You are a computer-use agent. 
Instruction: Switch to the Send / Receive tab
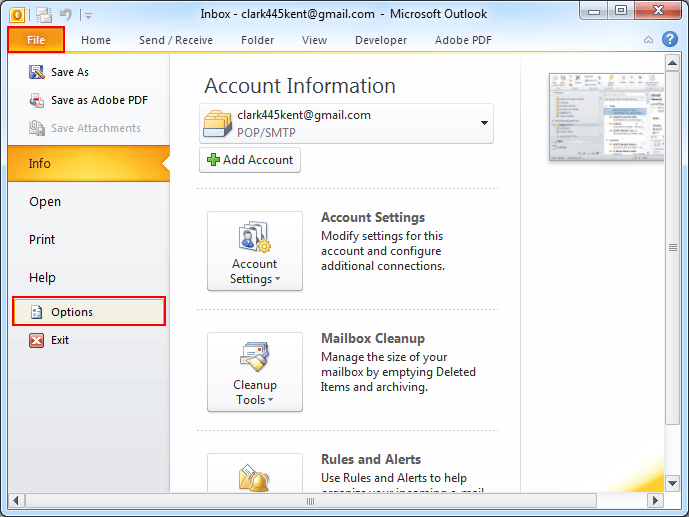pos(176,40)
